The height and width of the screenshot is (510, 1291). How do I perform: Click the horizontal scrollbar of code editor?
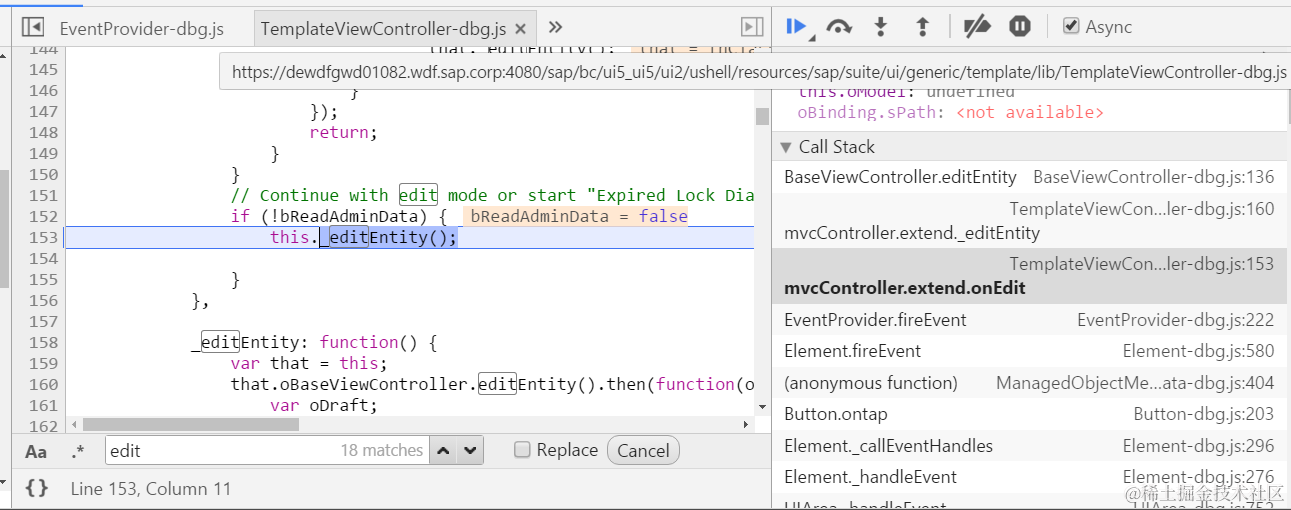point(191,424)
